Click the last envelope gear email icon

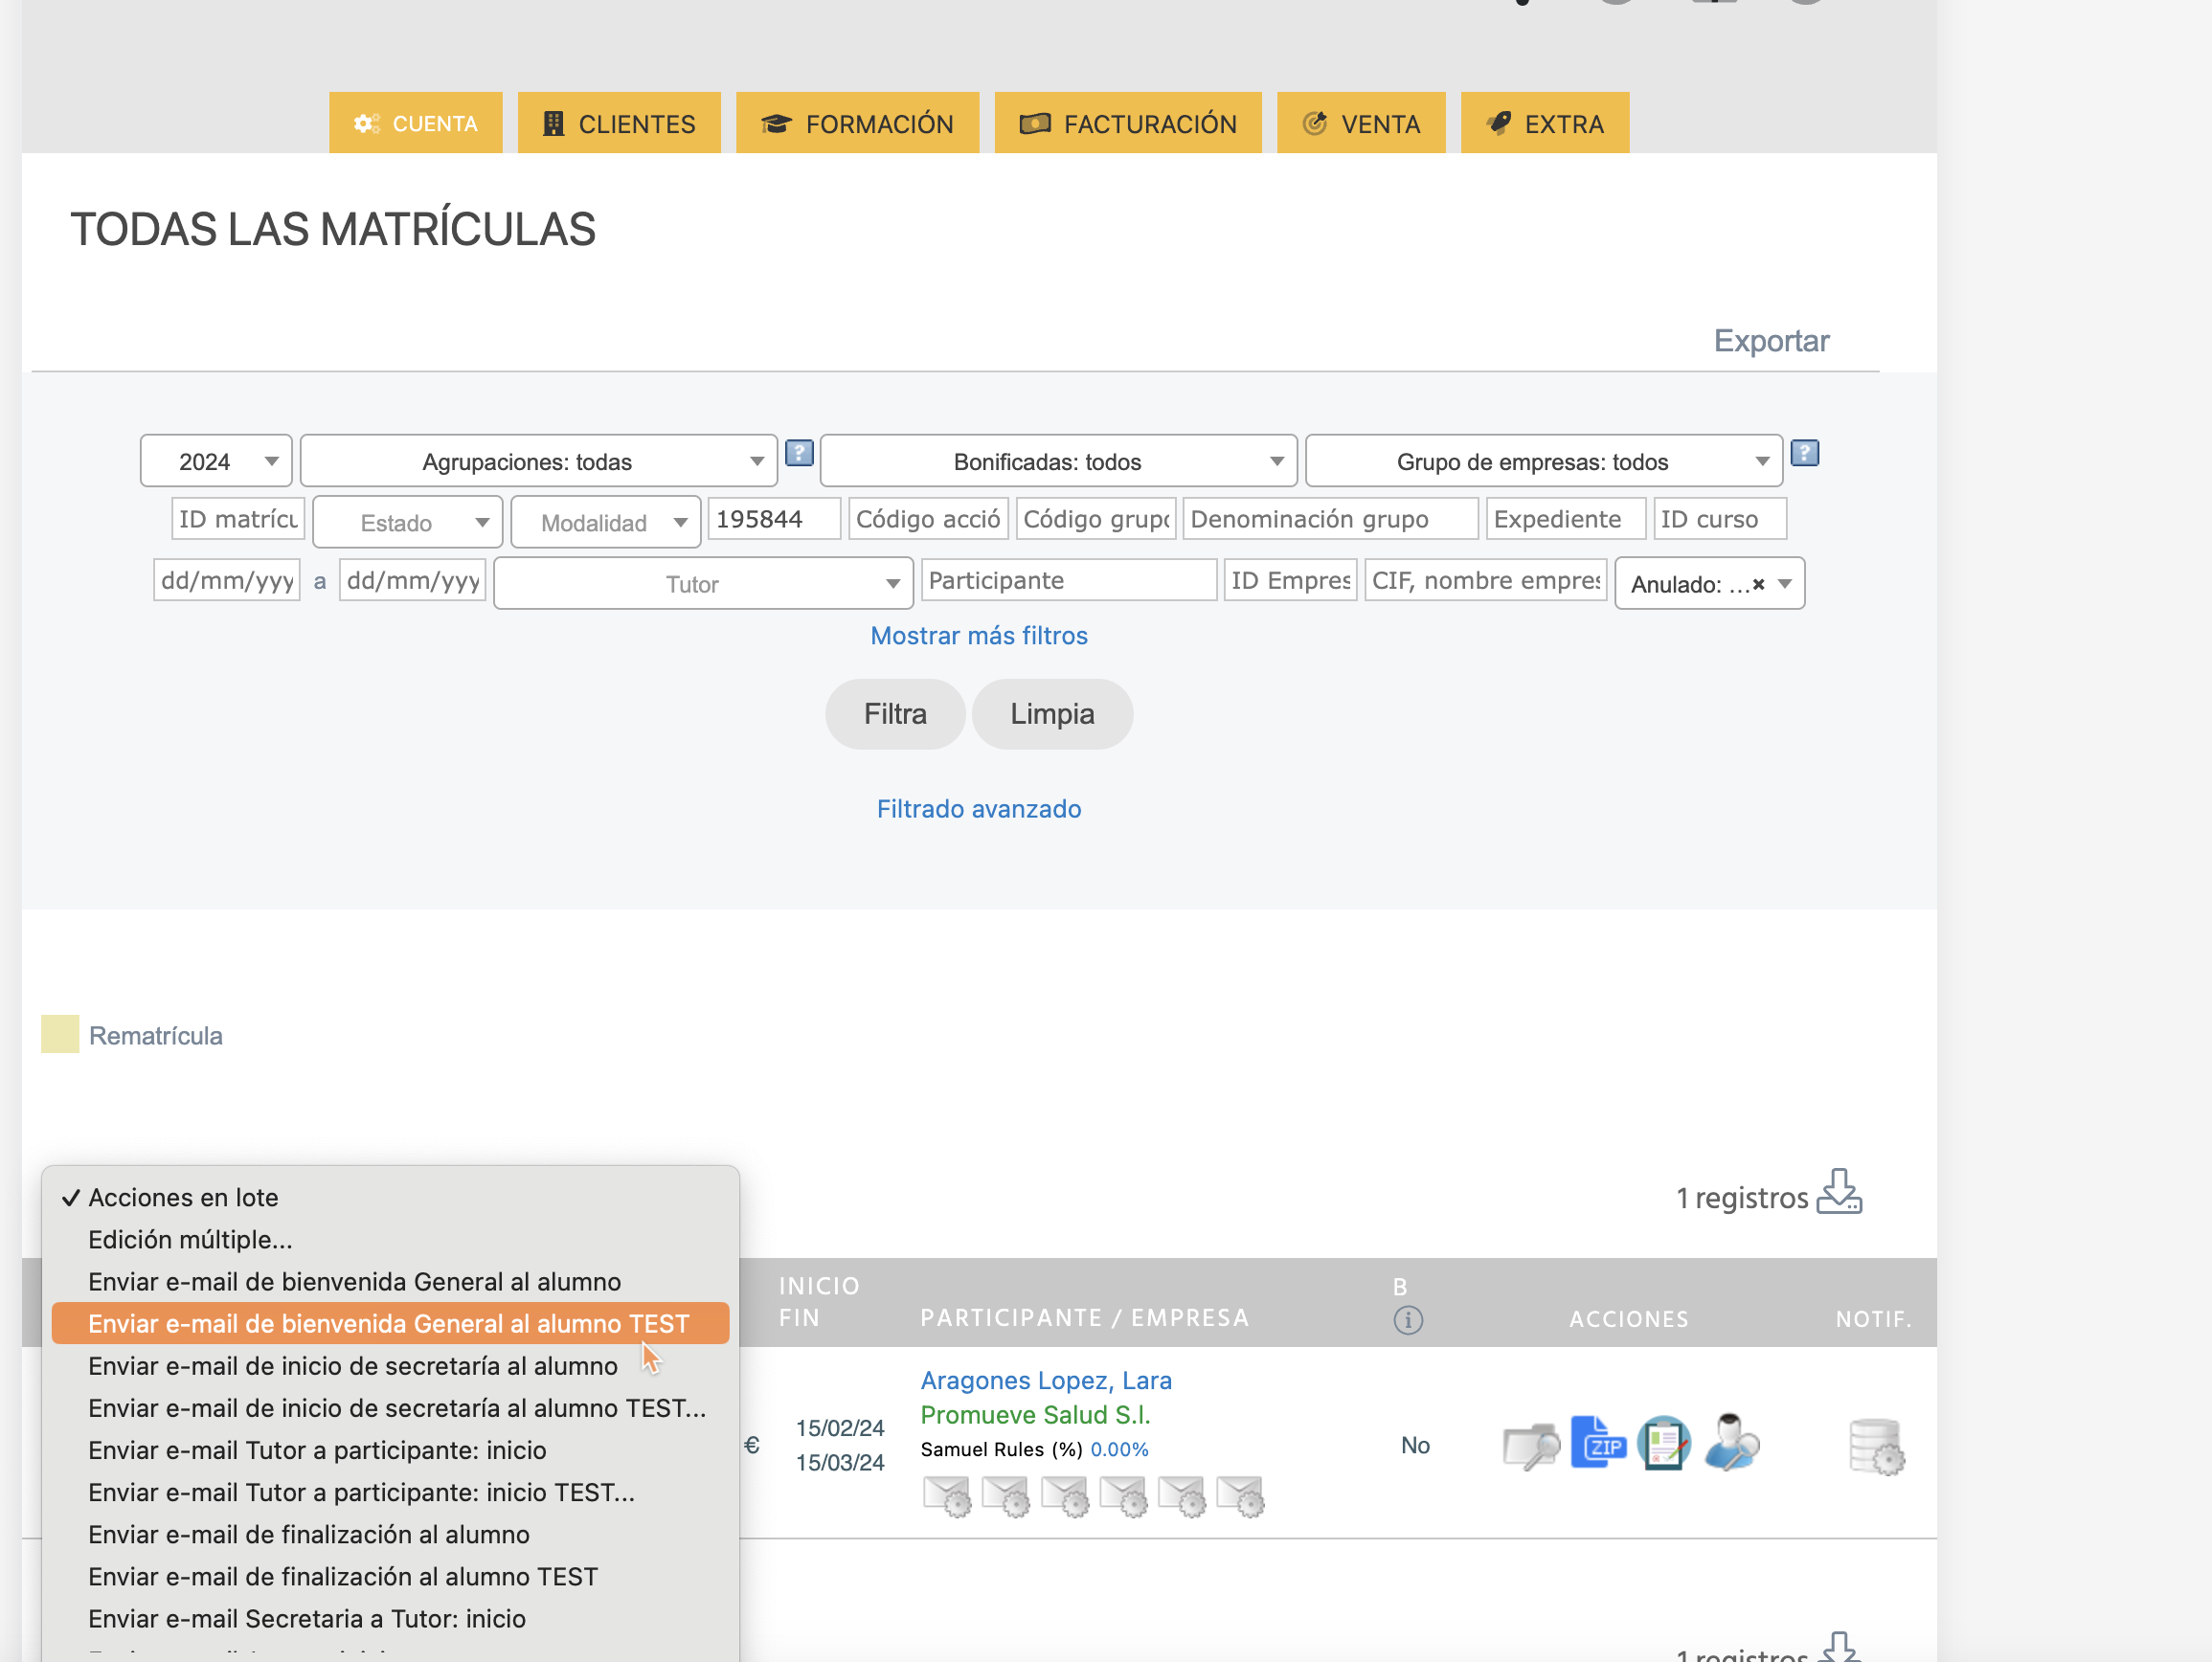(x=1240, y=1496)
